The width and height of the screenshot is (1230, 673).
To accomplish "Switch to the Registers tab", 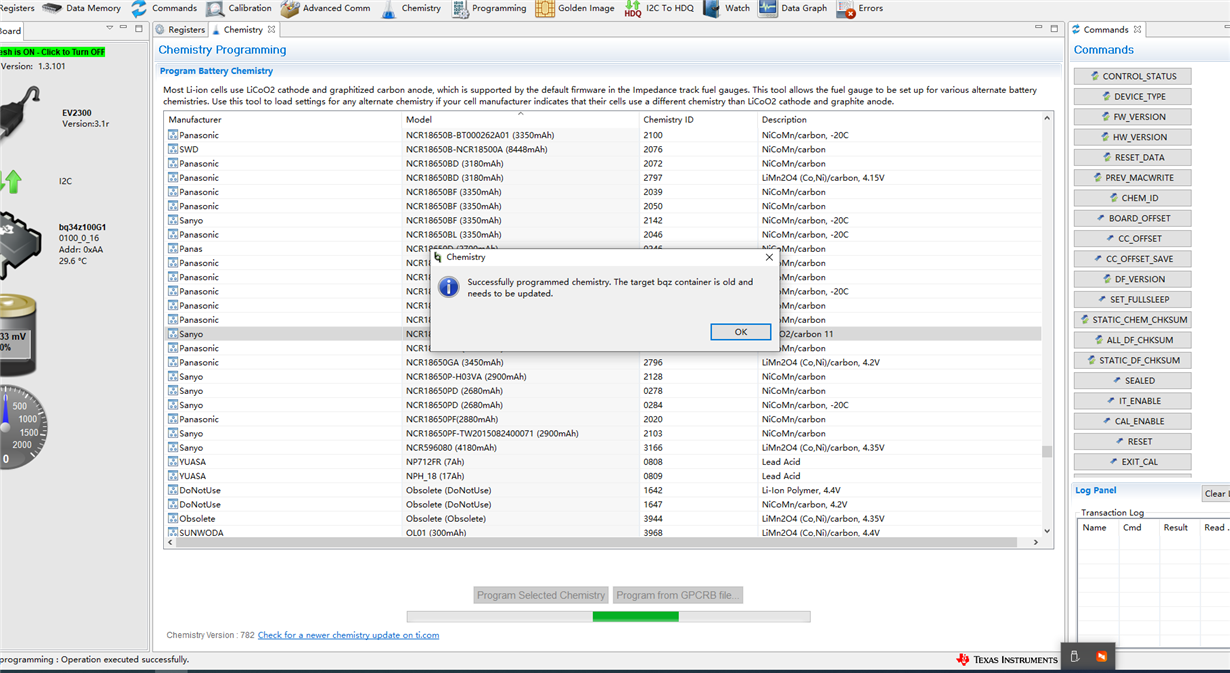I will [181, 30].
